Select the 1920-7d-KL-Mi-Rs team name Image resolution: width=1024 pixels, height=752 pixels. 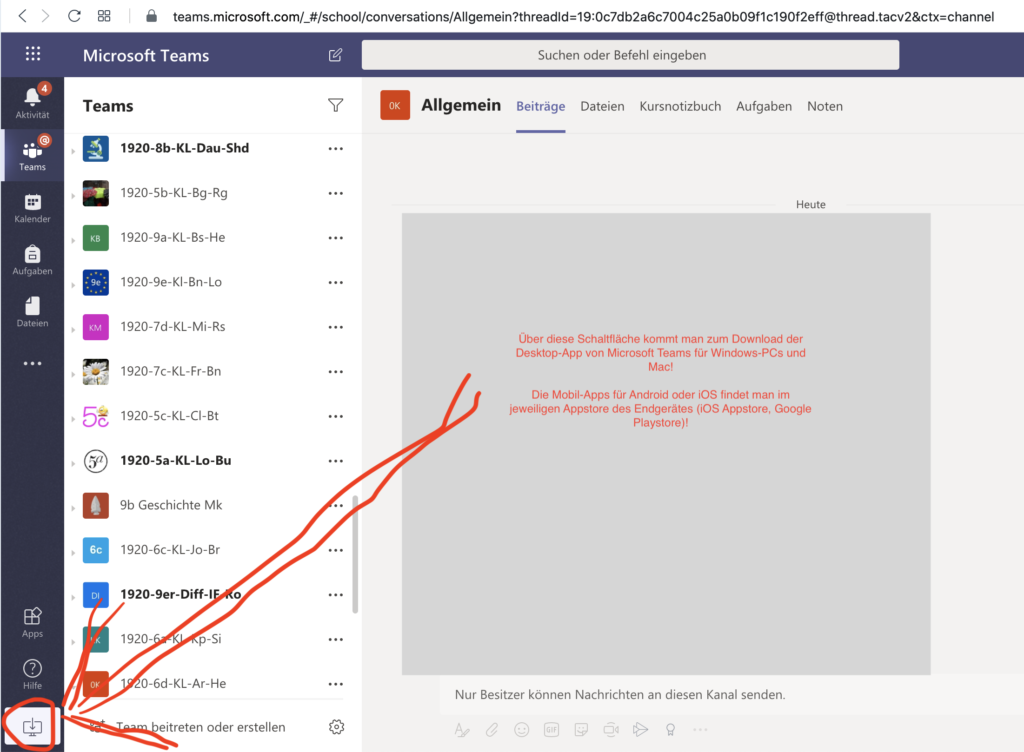click(172, 326)
